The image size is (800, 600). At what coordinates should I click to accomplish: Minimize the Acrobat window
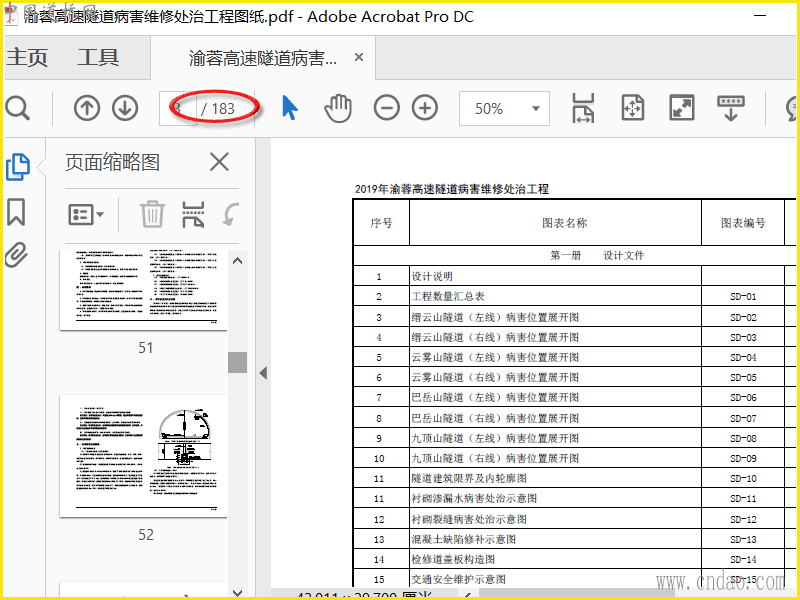pos(760,15)
